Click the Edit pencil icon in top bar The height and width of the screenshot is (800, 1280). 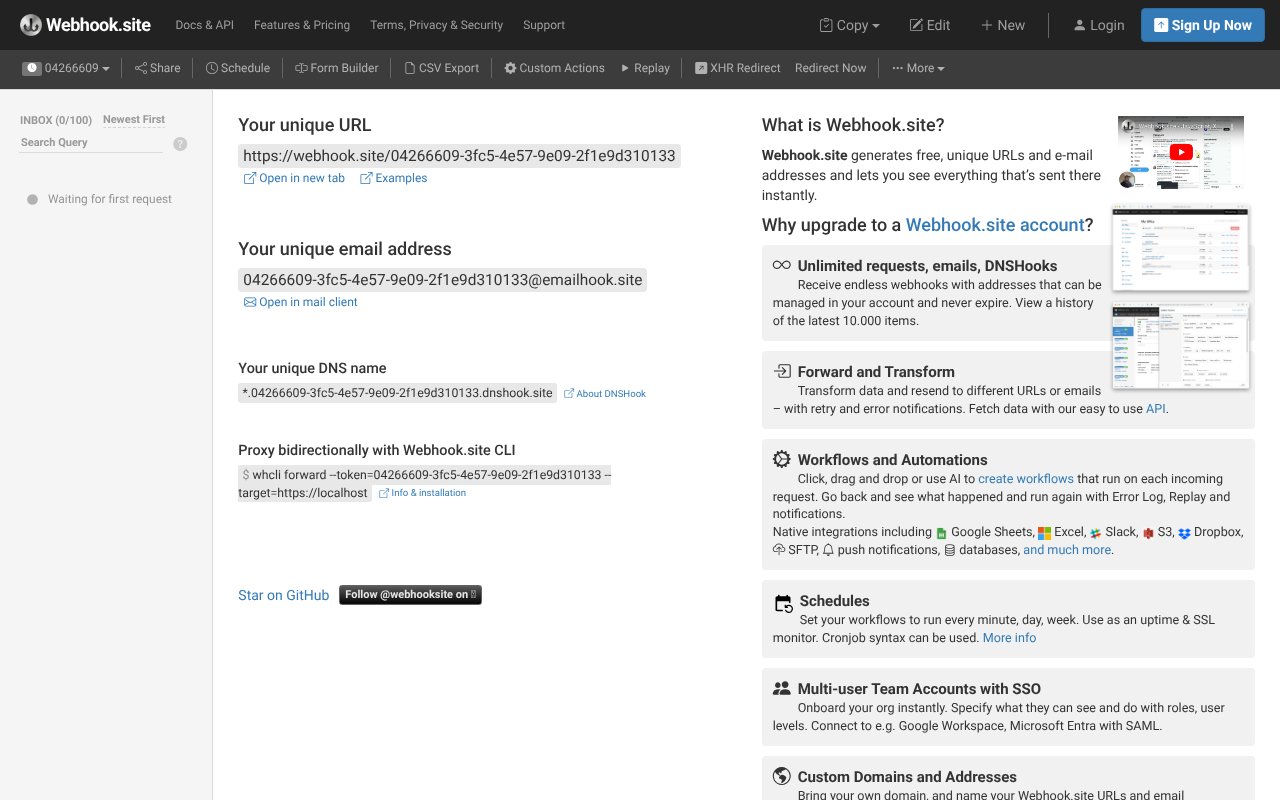[914, 25]
